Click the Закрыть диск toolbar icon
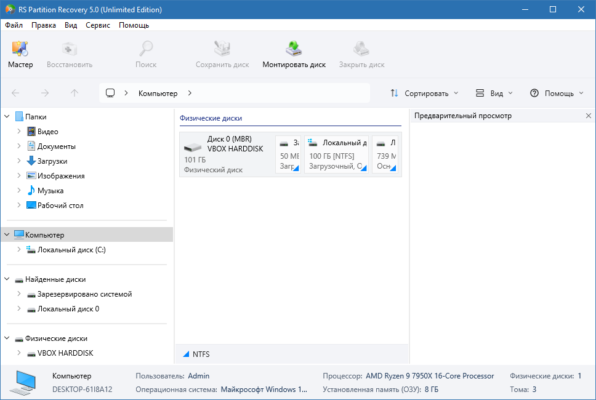This screenshot has height=400, width=596. [361, 49]
